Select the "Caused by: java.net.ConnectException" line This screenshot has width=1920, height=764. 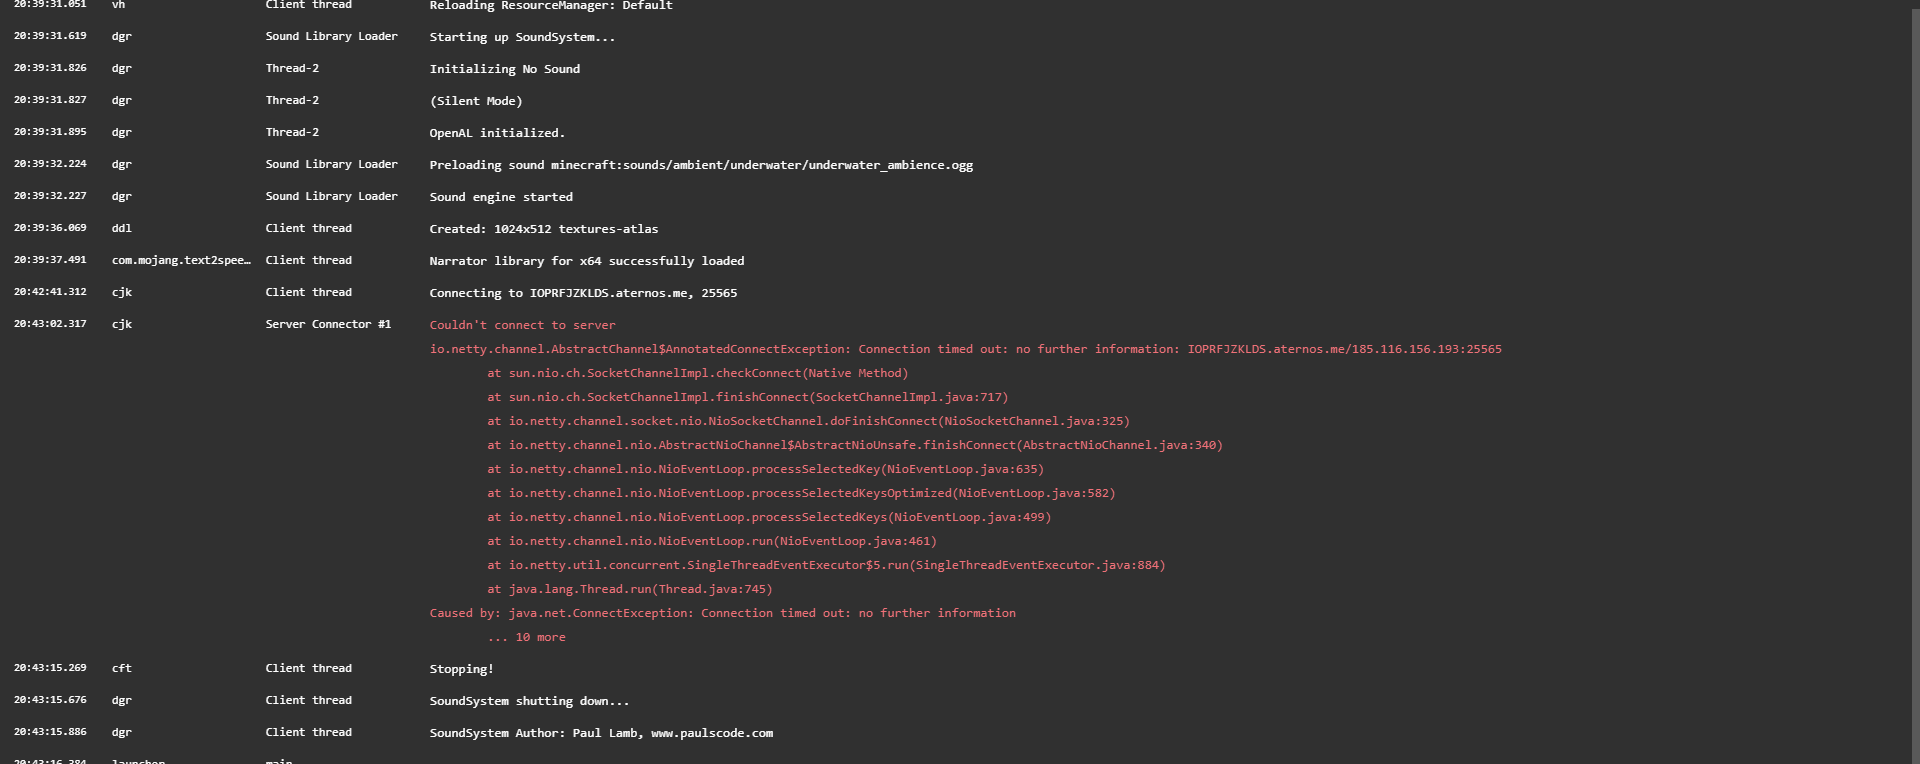[722, 613]
